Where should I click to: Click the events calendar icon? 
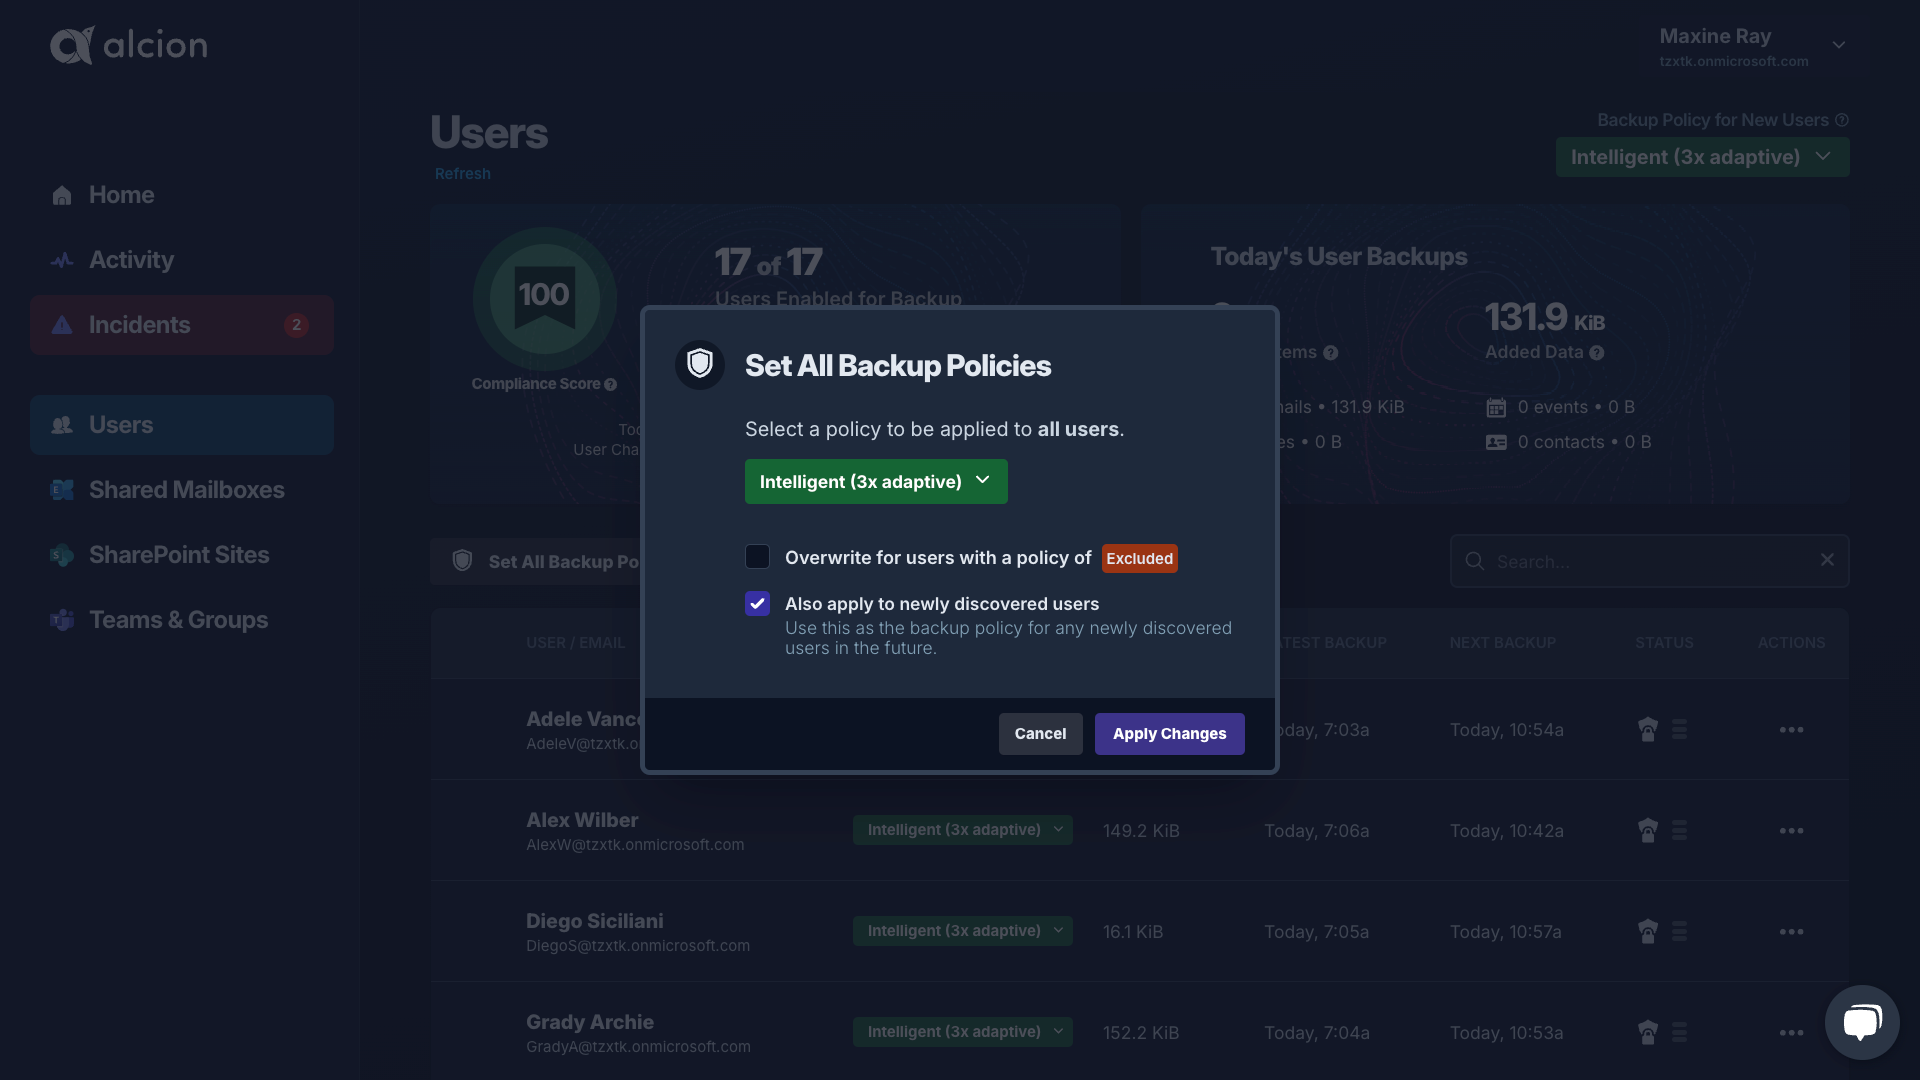coord(1496,408)
